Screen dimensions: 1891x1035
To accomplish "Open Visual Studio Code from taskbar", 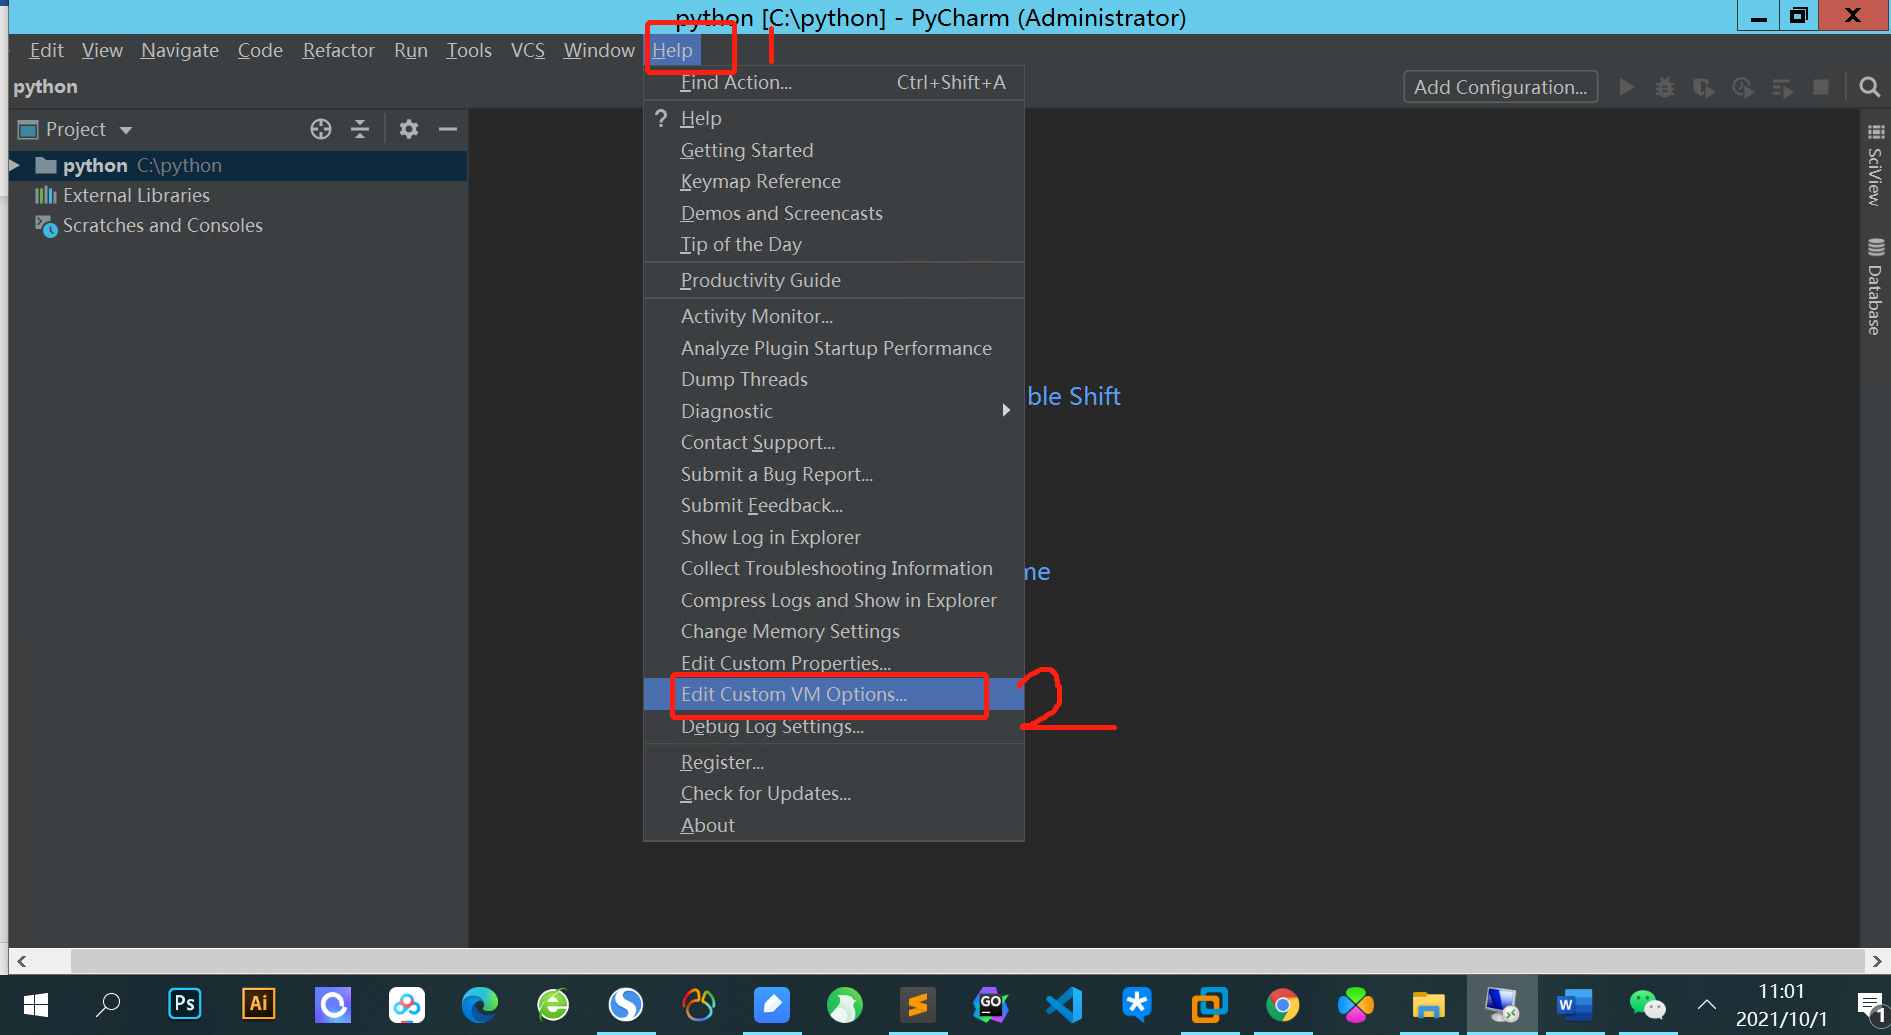I will 1063,1004.
